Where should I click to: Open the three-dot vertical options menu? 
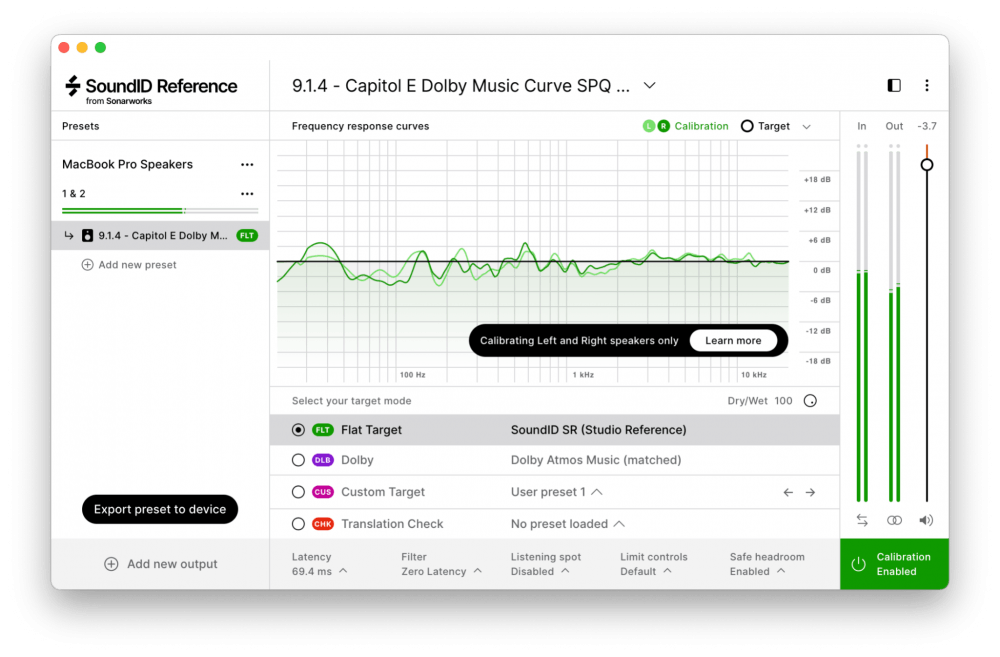(x=927, y=86)
